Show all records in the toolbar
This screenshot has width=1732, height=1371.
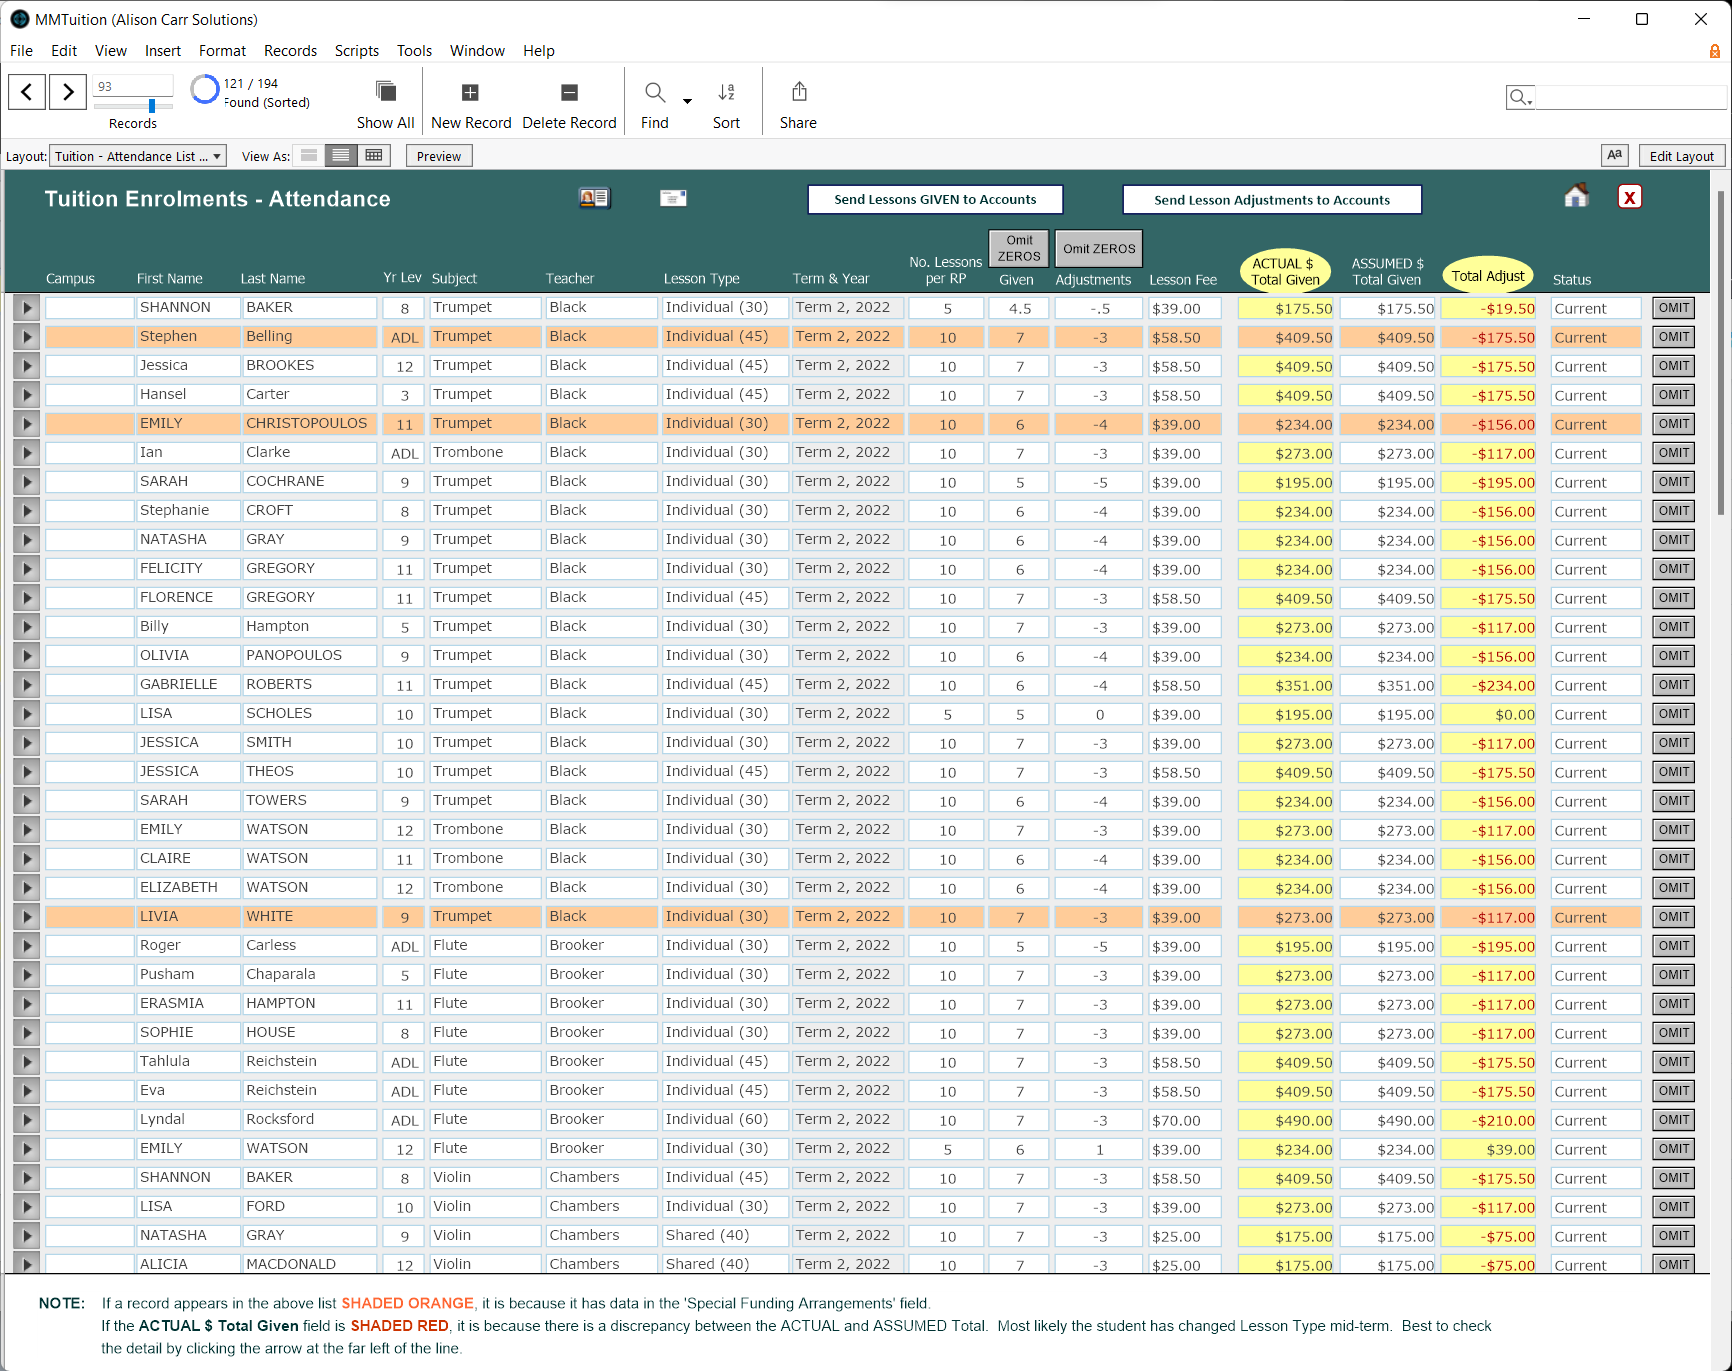pyautogui.click(x=385, y=104)
